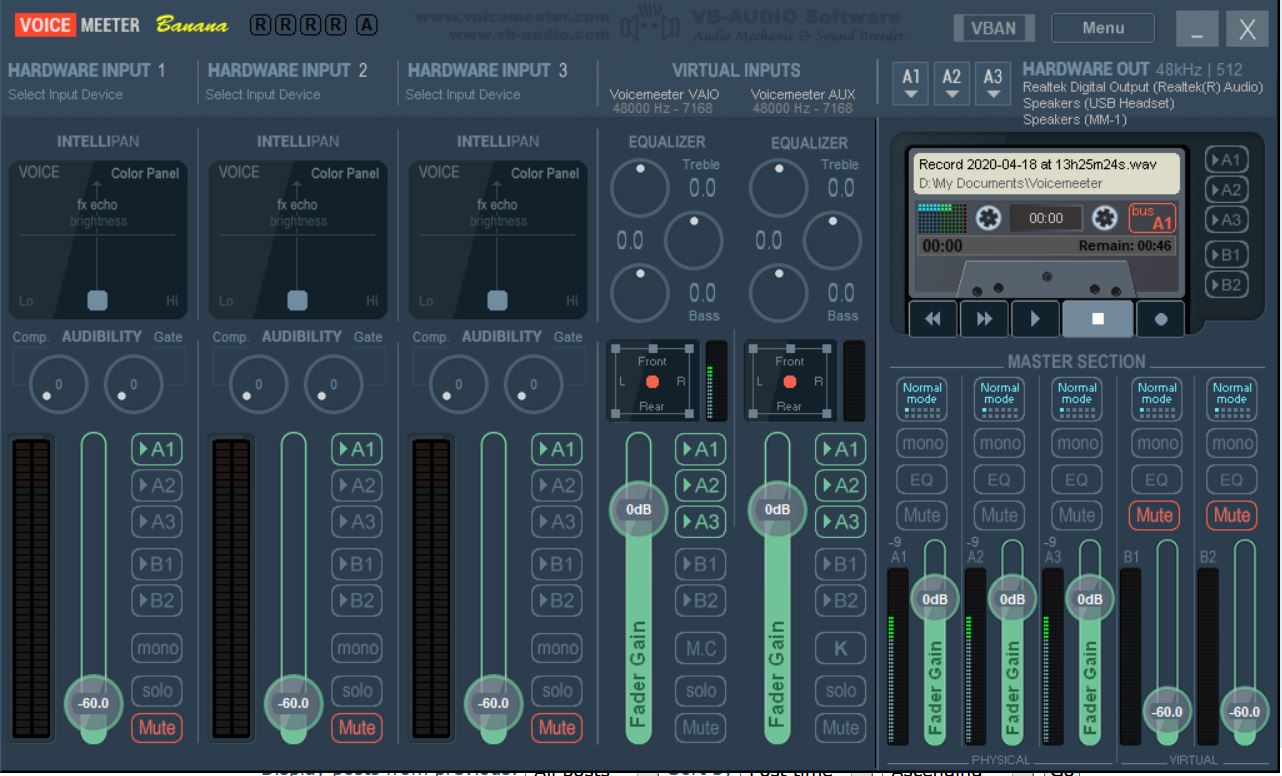The height and width of the screenshot is (776, 1282).
Task: Toggle cassette playback to B2 output
Action: 1226,285
